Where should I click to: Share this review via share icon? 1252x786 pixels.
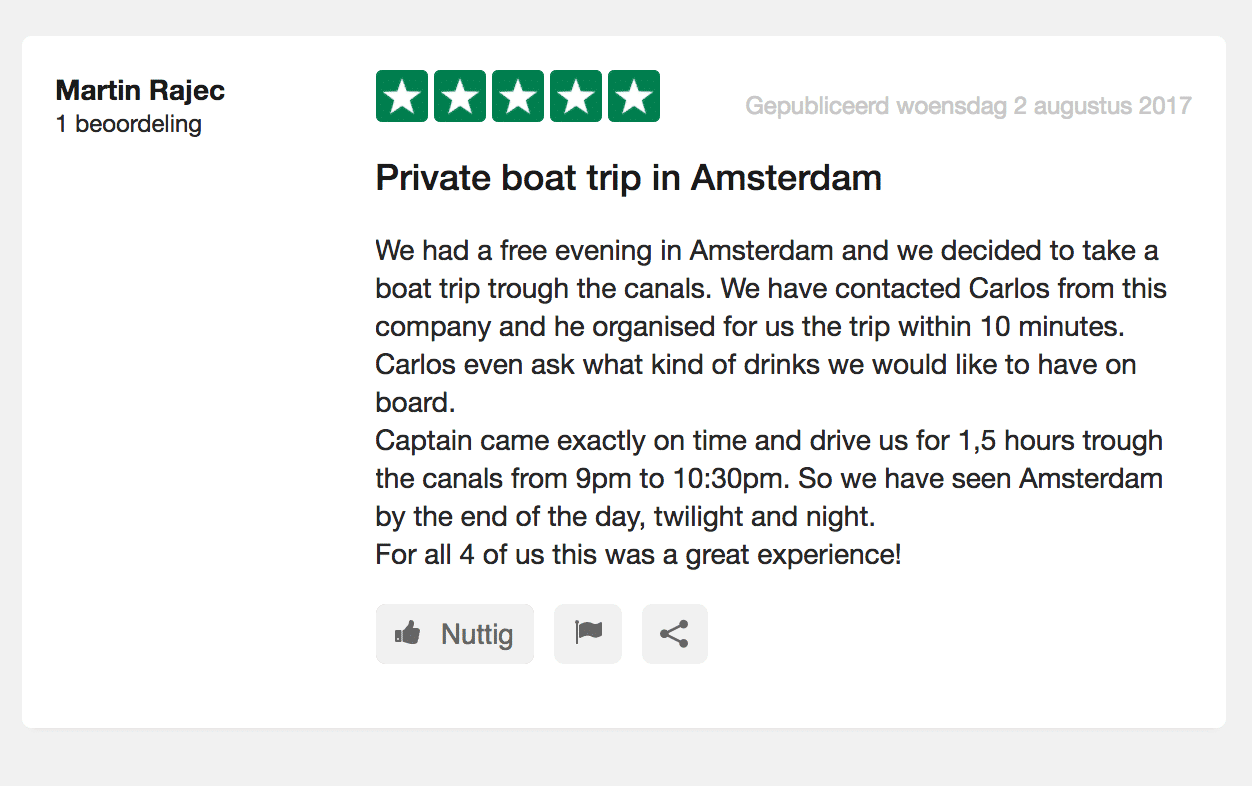pyautogui.click(x=674, y=634)
